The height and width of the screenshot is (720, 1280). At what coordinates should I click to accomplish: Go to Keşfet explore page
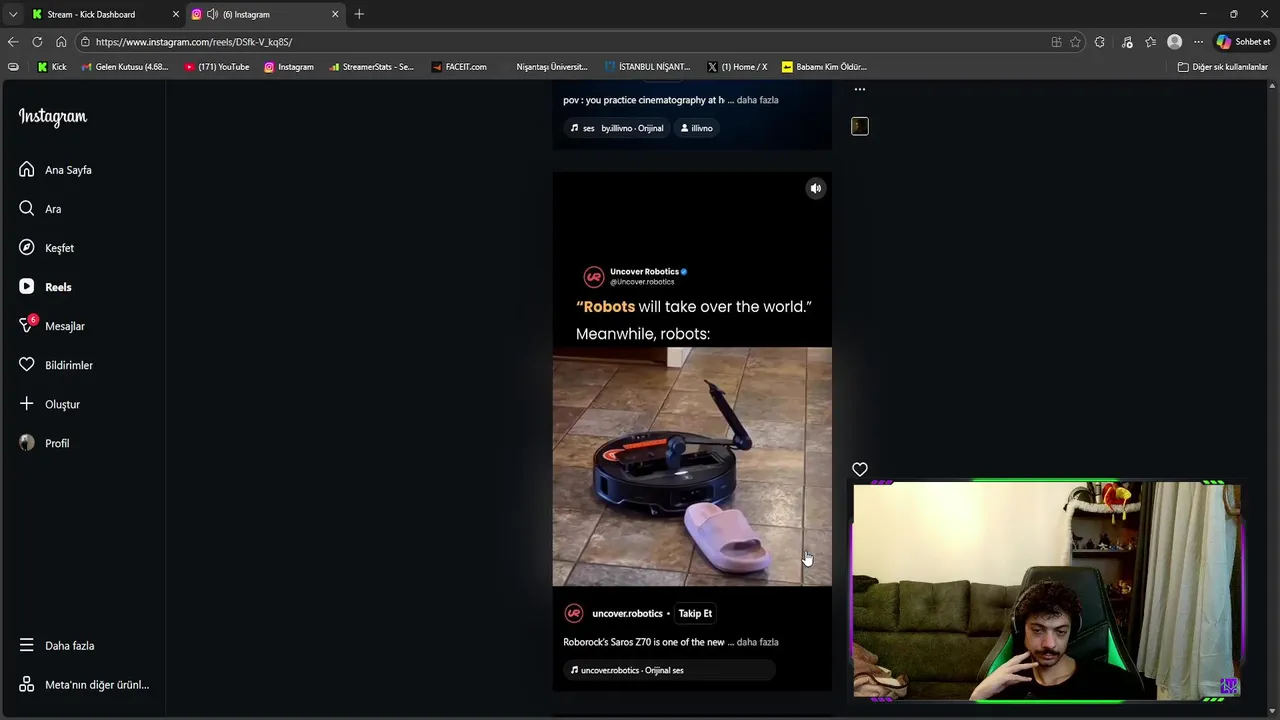[46, 248]
